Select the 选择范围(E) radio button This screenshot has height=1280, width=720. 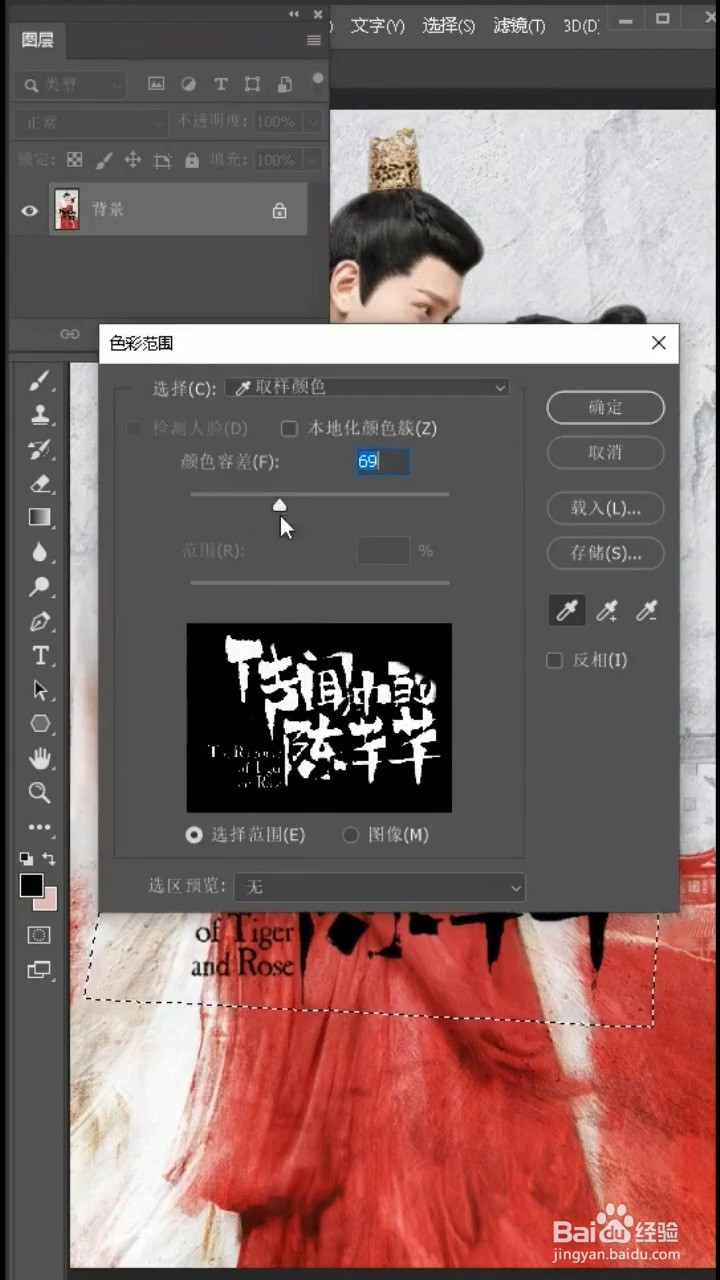click(194, 835)
